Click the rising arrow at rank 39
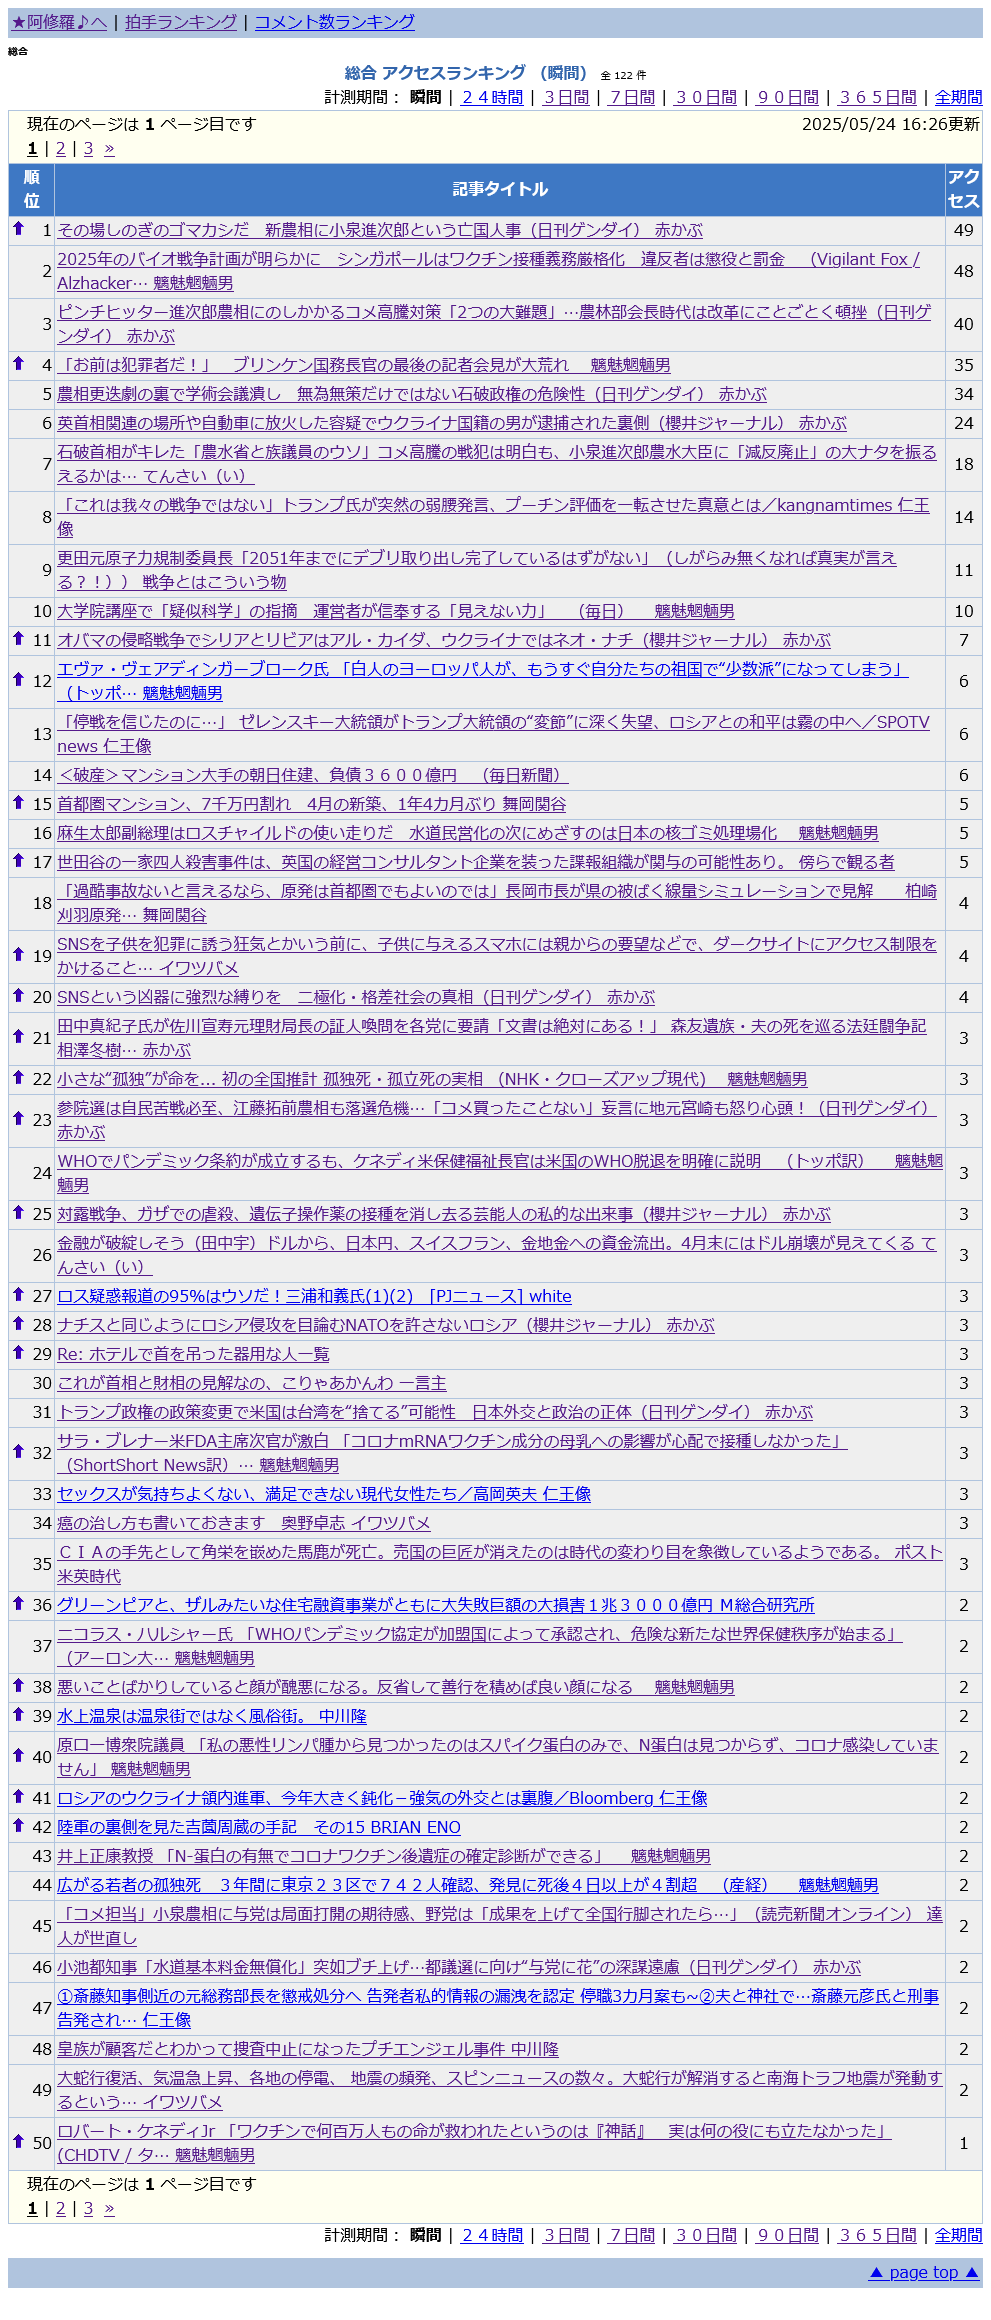991x2320 pixels. coord(18,1715)
